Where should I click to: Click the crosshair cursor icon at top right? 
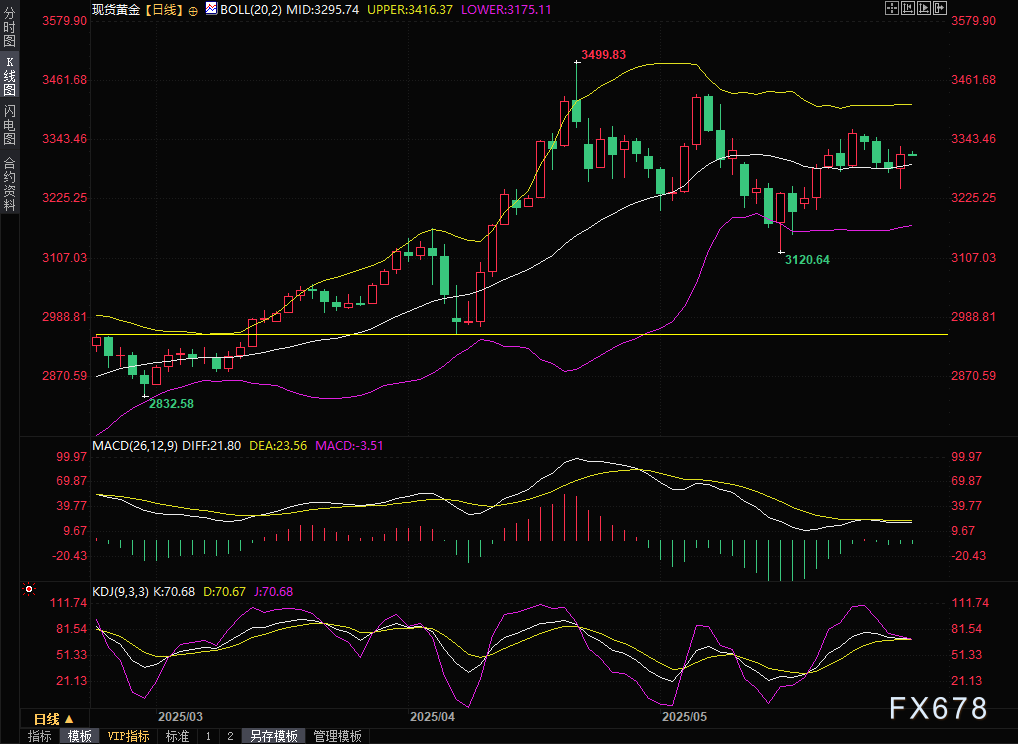893,8
